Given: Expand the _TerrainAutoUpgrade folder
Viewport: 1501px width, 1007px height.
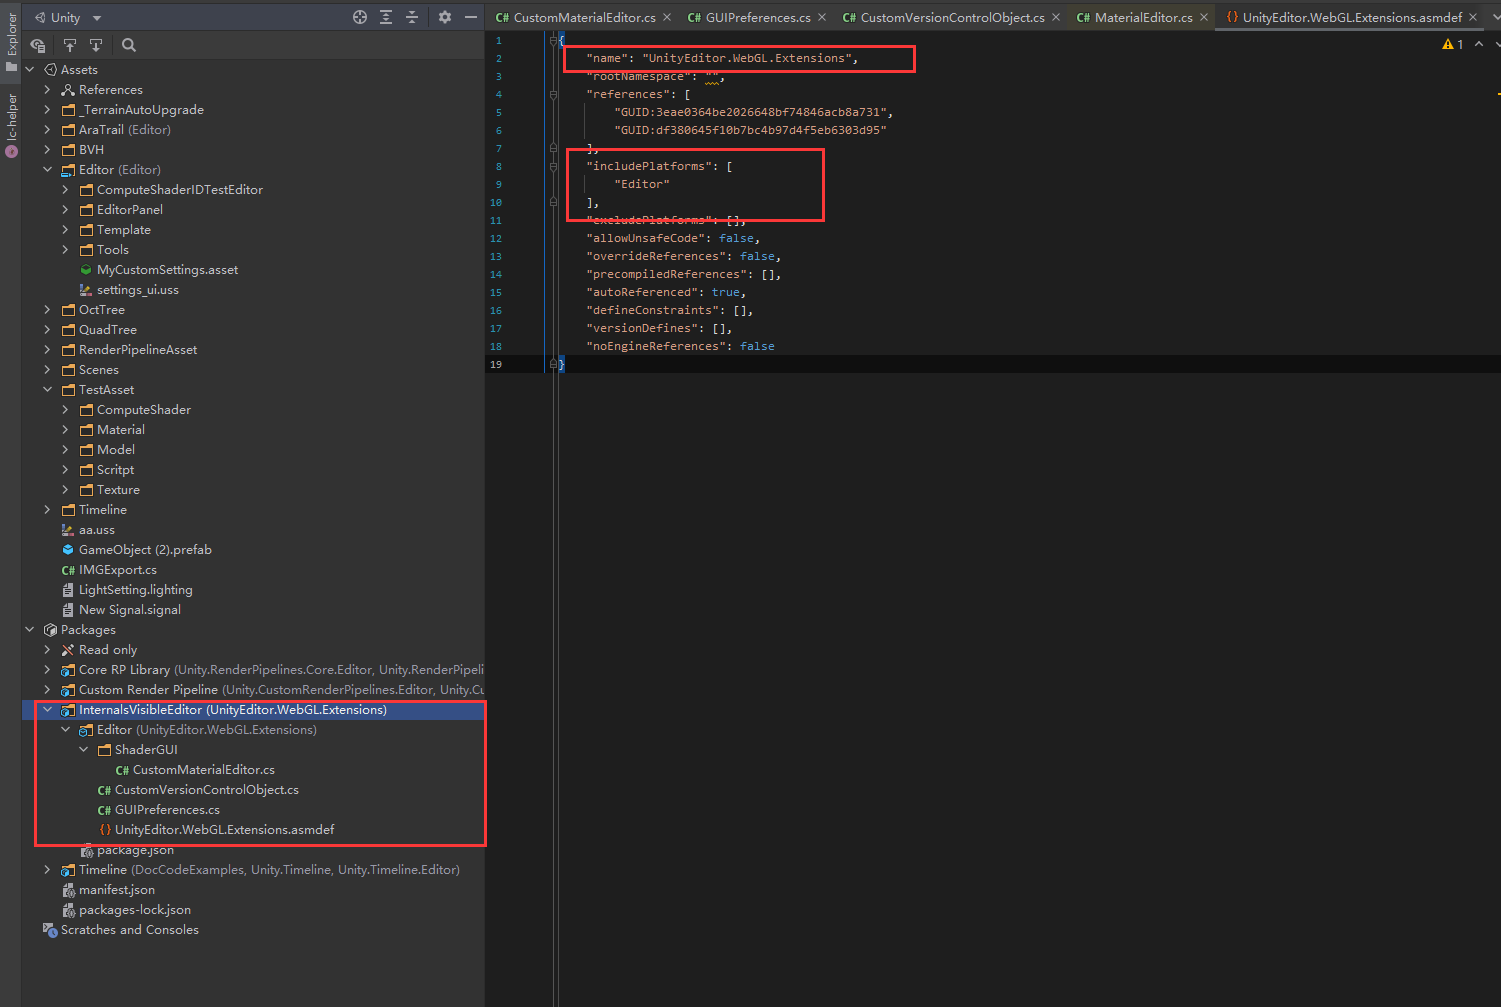Looking at the screenshot, I should (x=47, y=110).
